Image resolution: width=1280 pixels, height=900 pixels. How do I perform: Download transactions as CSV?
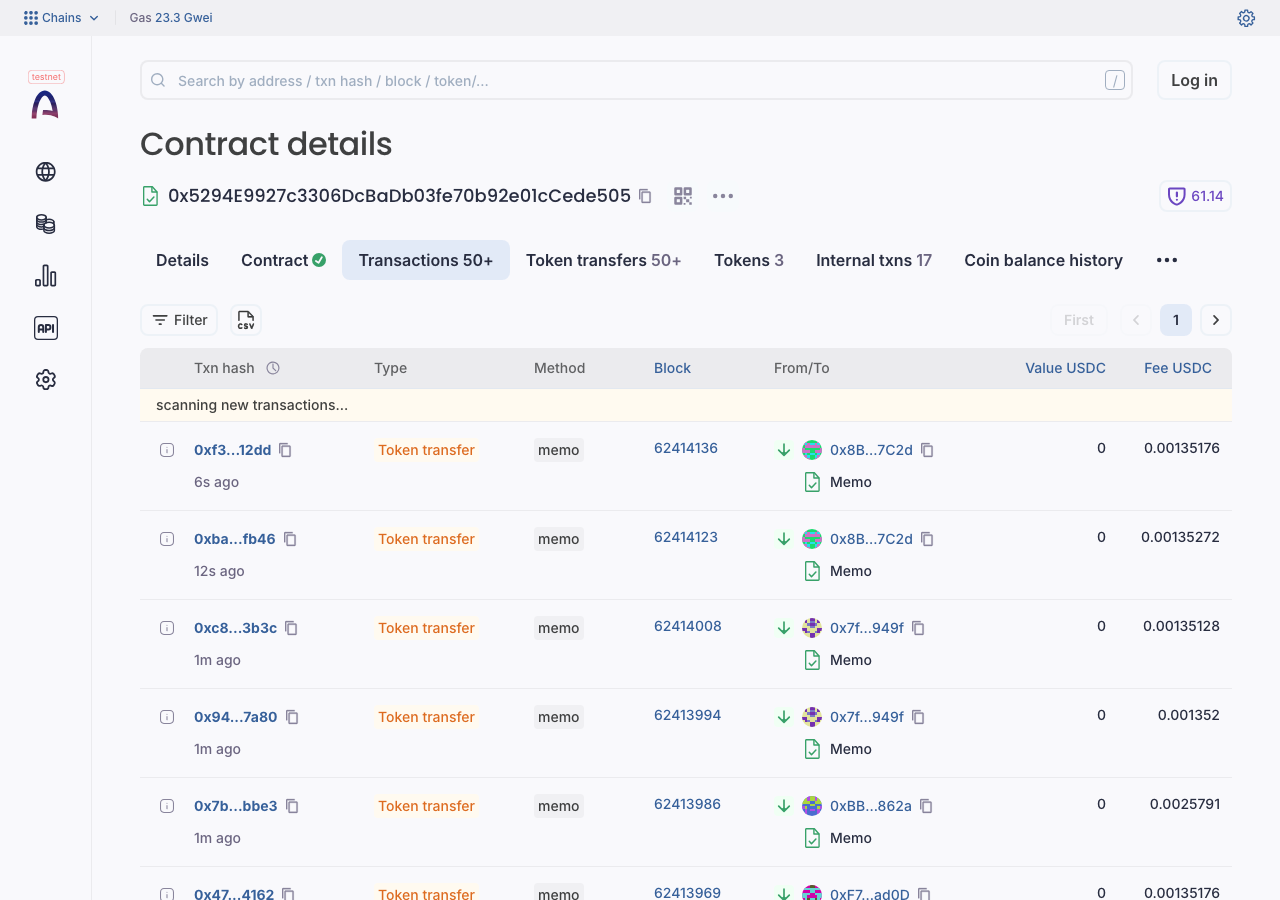246,320
